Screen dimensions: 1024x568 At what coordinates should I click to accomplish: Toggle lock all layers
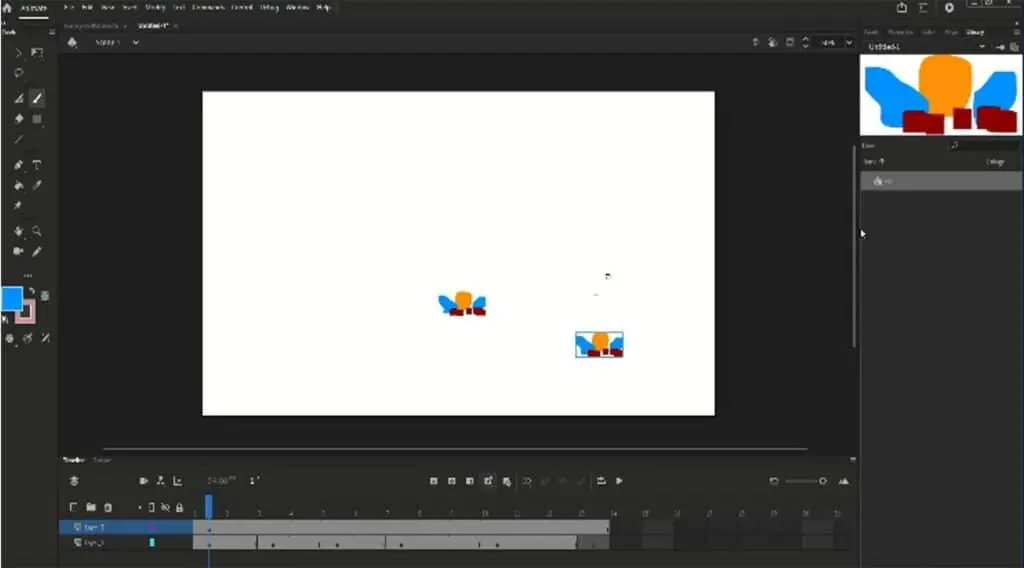click(x=179, y=507)
